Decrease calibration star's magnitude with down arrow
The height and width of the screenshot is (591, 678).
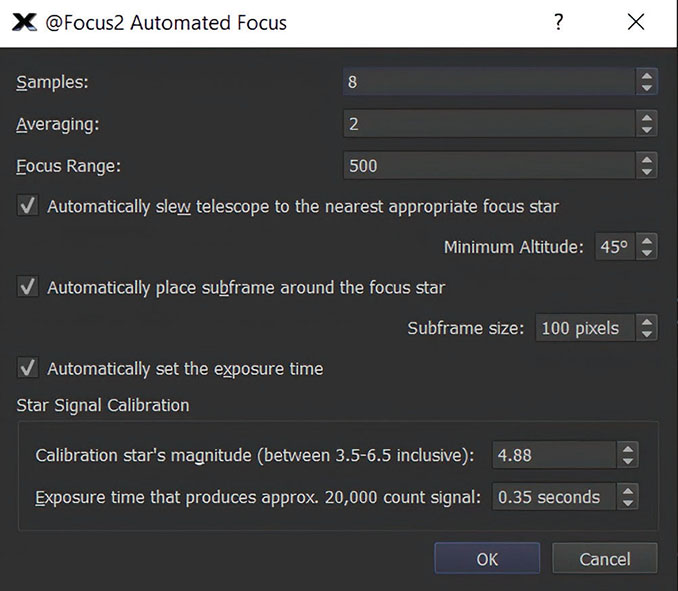[628, 461]
